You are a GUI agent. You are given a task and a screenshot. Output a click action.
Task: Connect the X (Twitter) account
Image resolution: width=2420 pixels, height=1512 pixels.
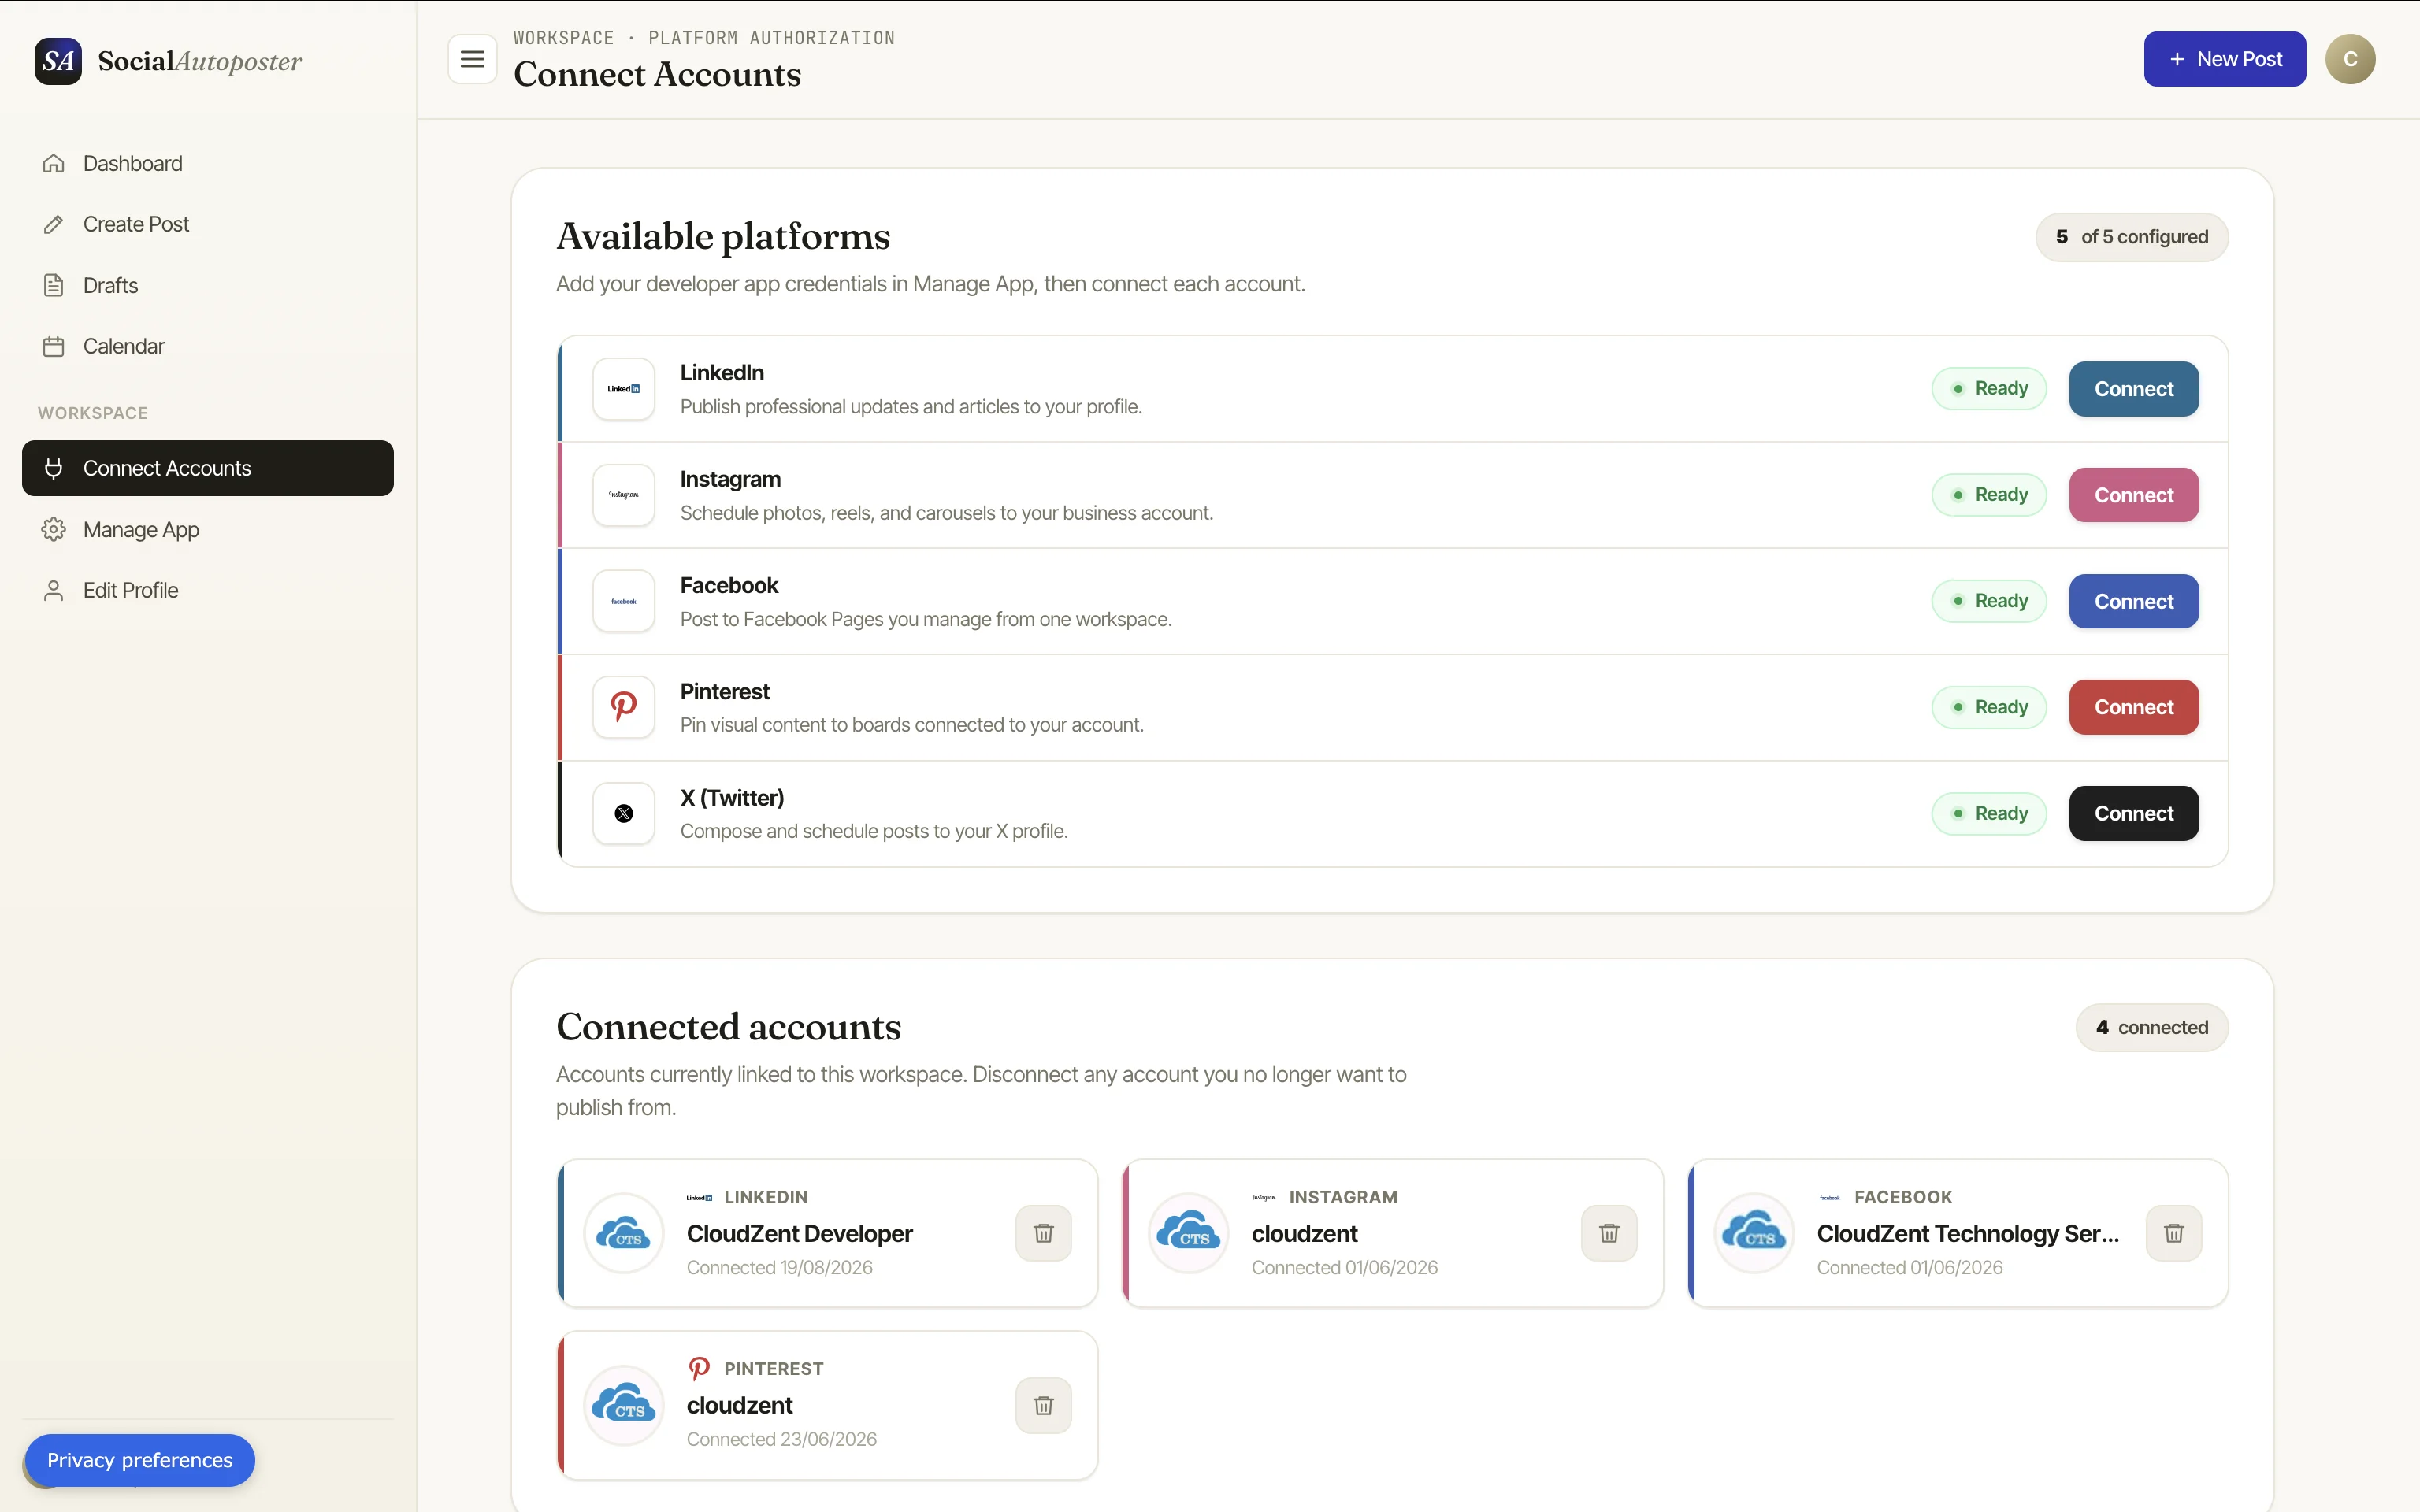pos(2134,813)
